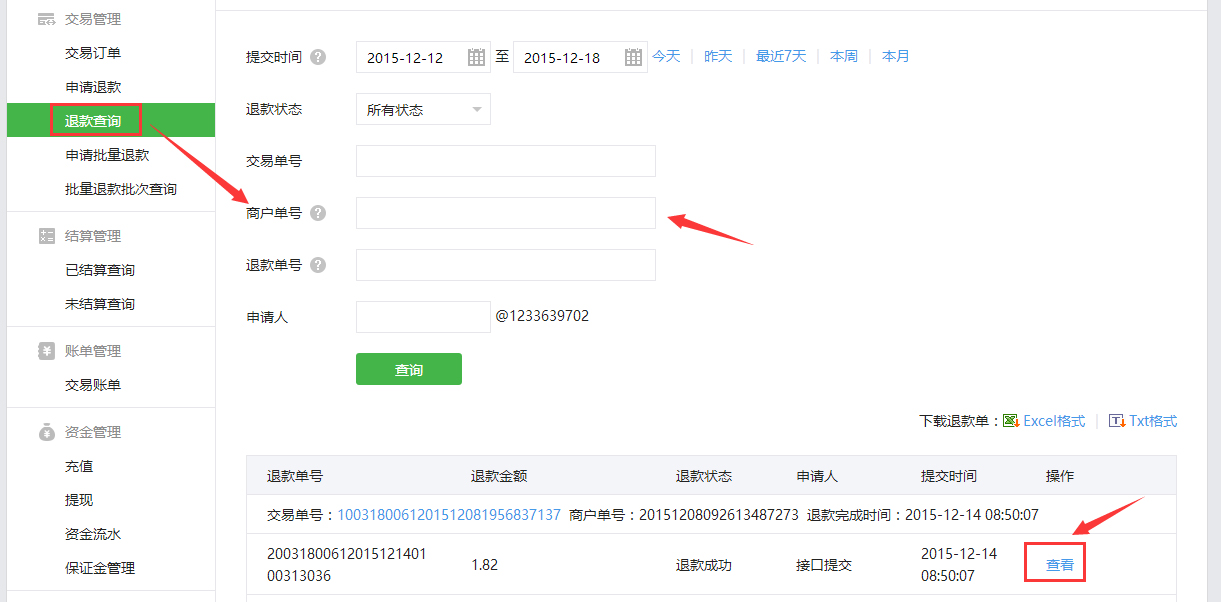Go to 交易账单 in sidebar
This screenshot has height=602, width=1221.
click(93, 385)
